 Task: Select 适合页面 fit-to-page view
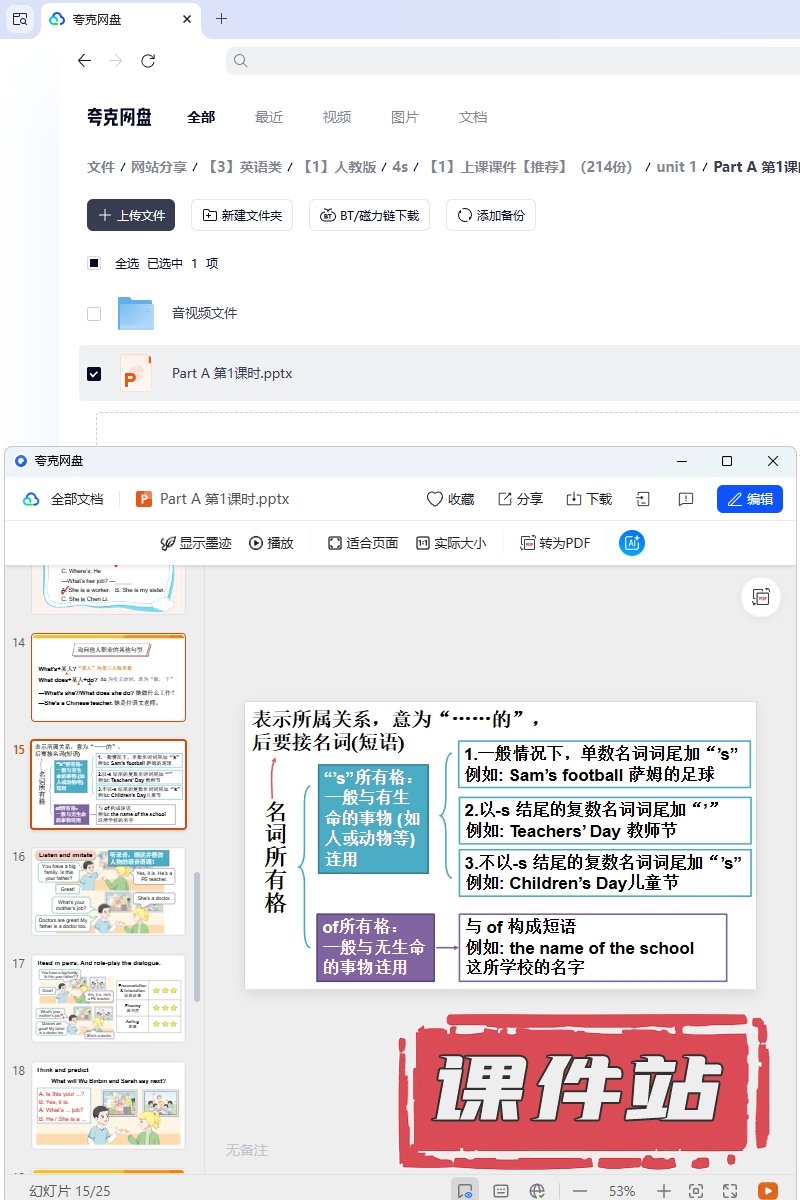pos(362,543)
